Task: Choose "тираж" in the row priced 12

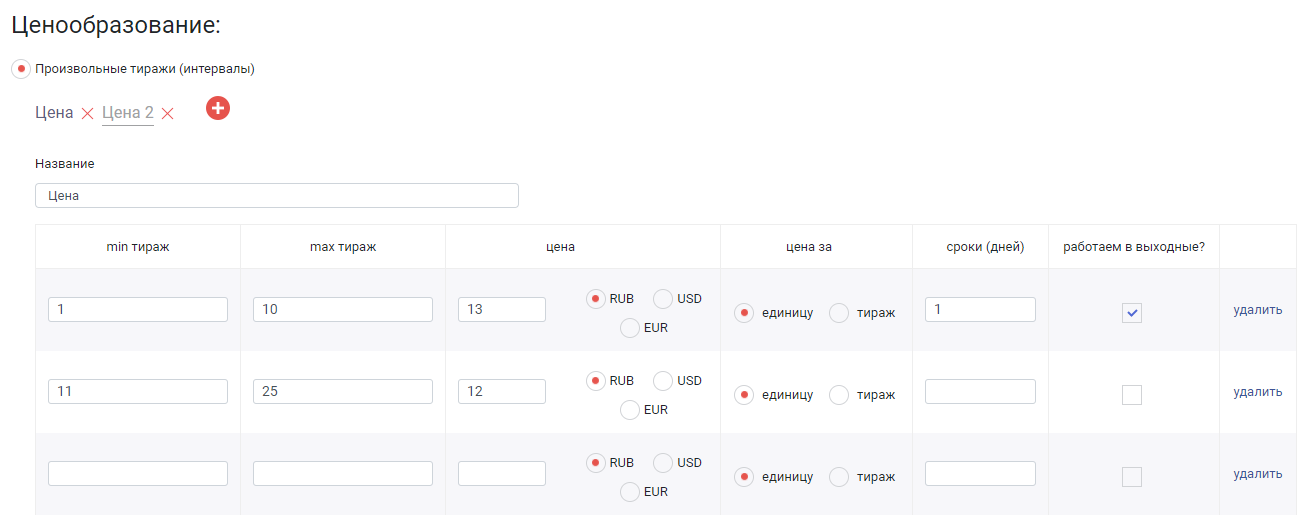Action: tap(839, 395)
